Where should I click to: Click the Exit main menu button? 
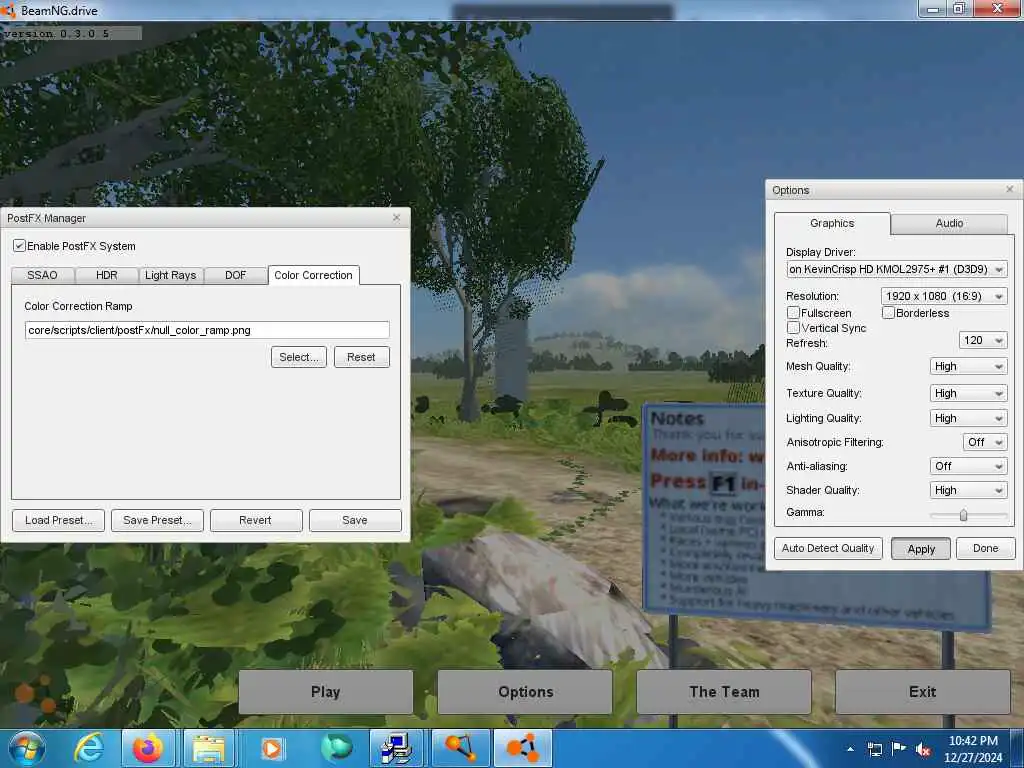[923, 692]
